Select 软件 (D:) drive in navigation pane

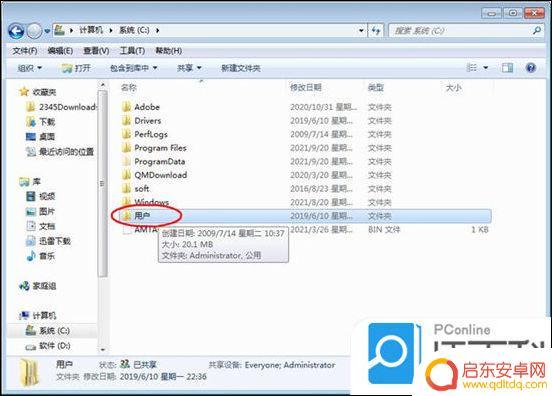(48, 346)
